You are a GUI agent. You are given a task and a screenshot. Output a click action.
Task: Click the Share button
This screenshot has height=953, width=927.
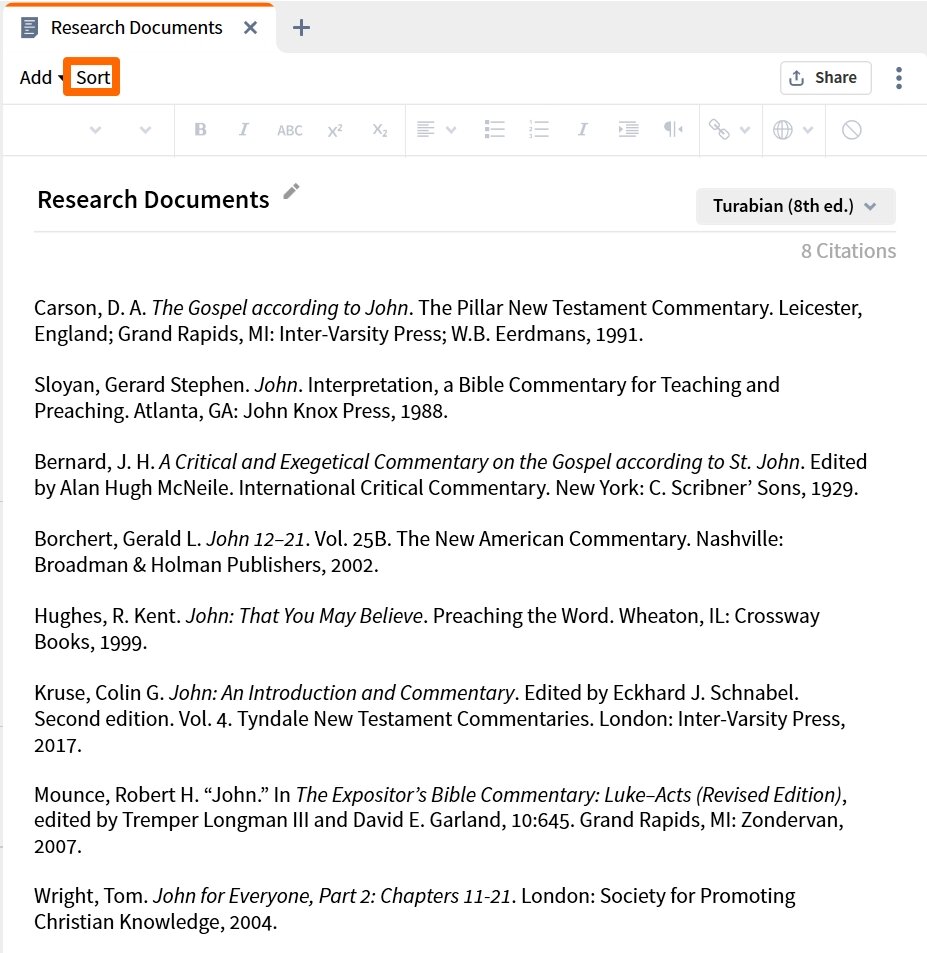pyautogui.click(x=824, y=78)
